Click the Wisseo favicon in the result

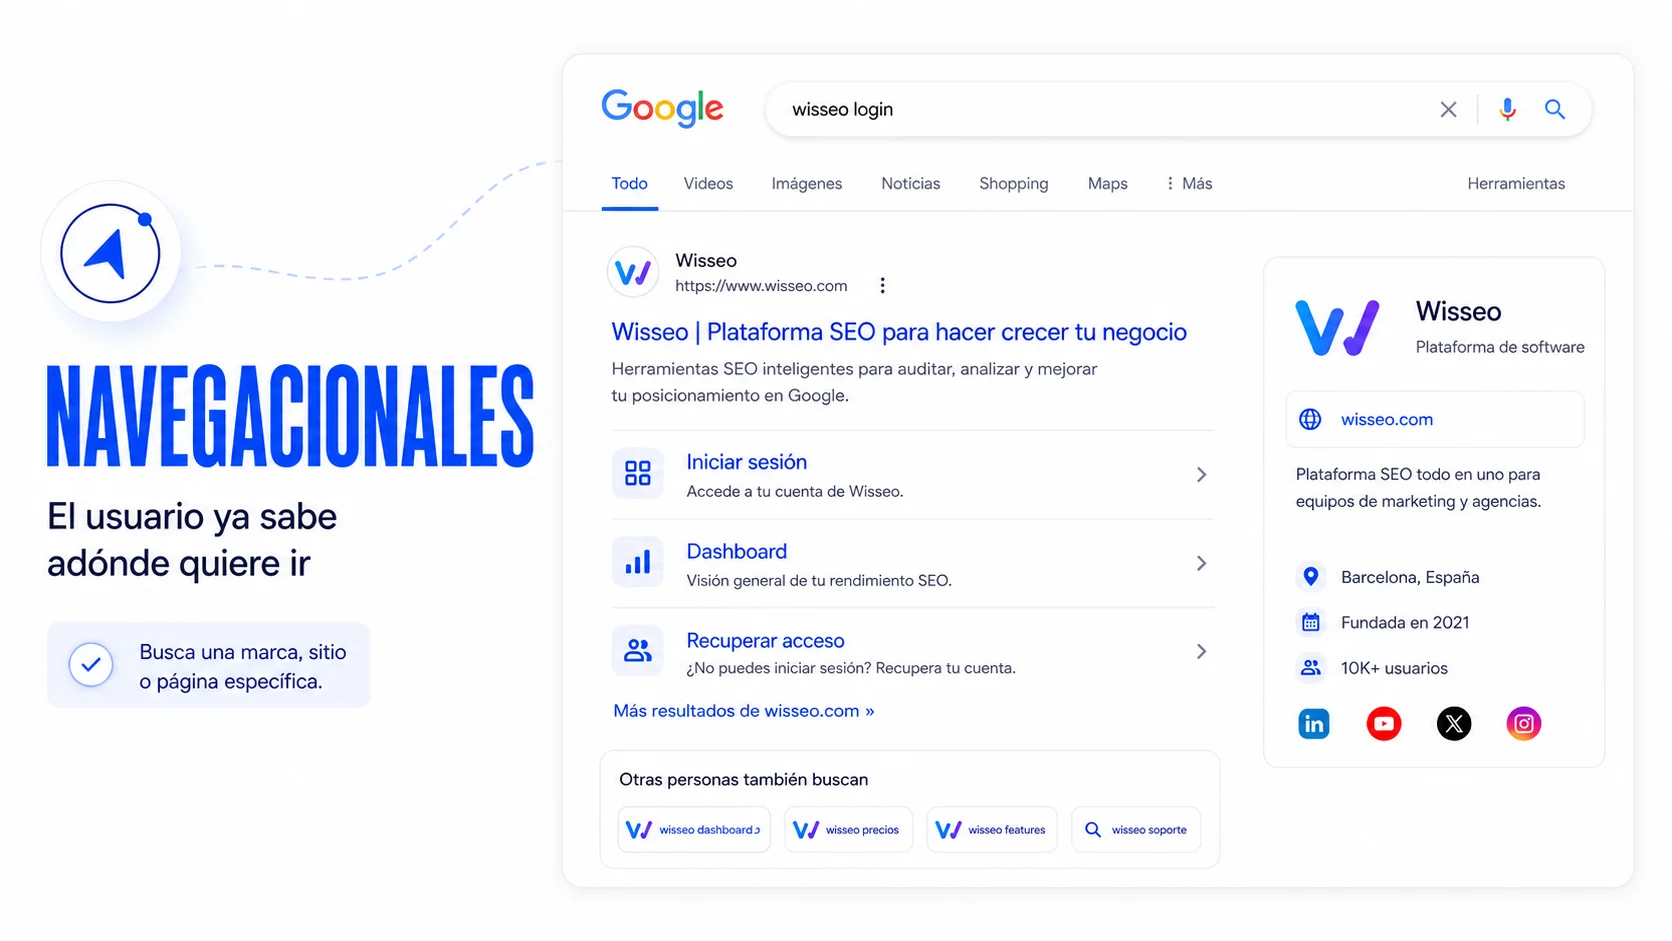633,272
